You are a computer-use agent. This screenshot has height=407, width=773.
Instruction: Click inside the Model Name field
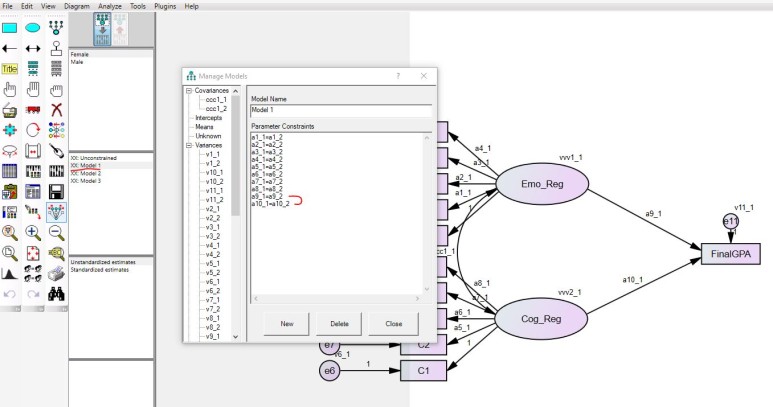click(341, 110)
